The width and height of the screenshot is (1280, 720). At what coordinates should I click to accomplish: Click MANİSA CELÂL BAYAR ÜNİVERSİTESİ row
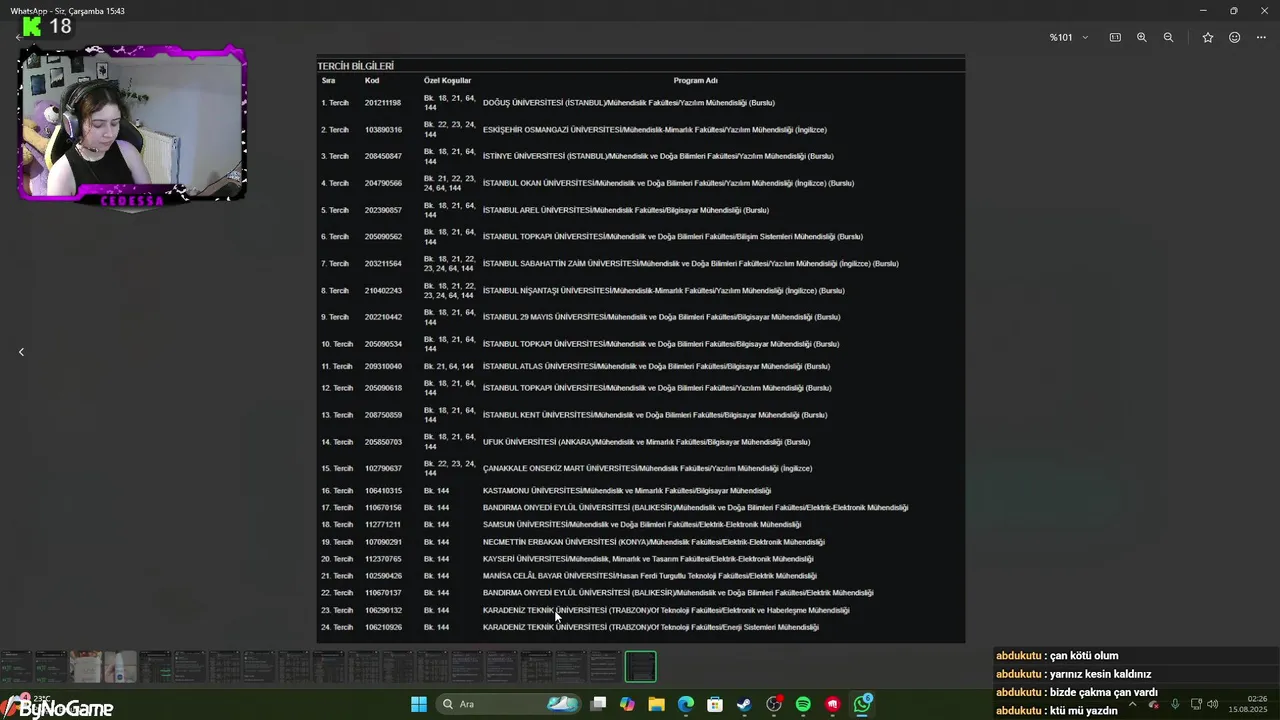(x=650, y=576)
